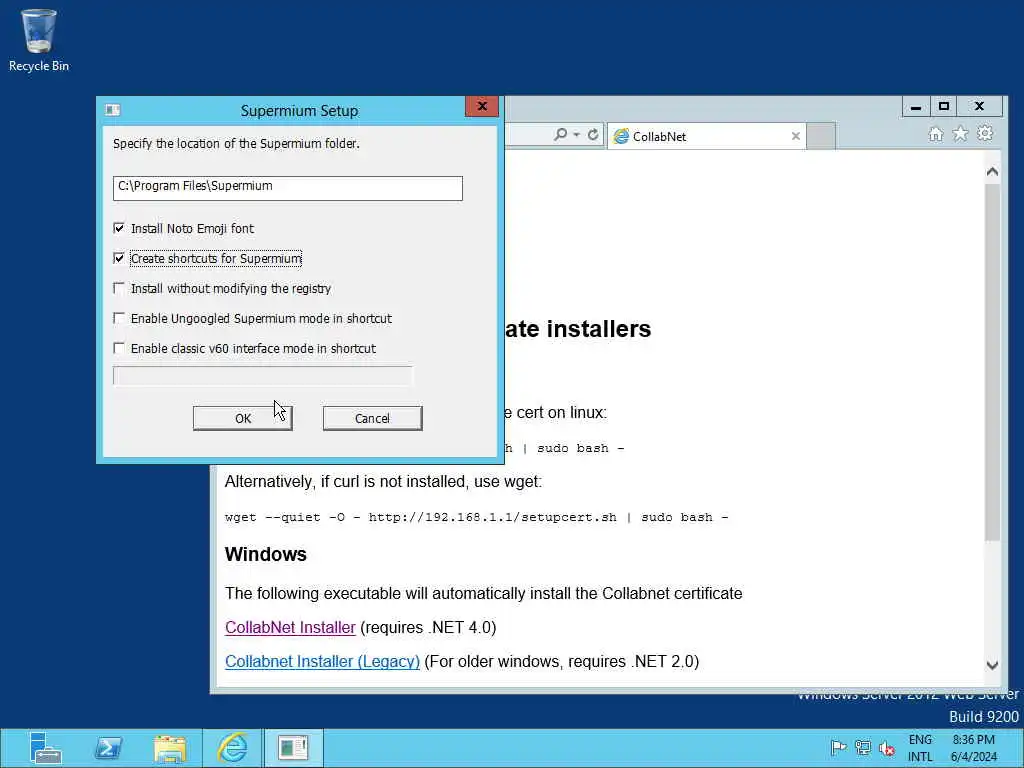Open Action Center flag tray icon
The image size is (1024, 768).
(839, 747)
